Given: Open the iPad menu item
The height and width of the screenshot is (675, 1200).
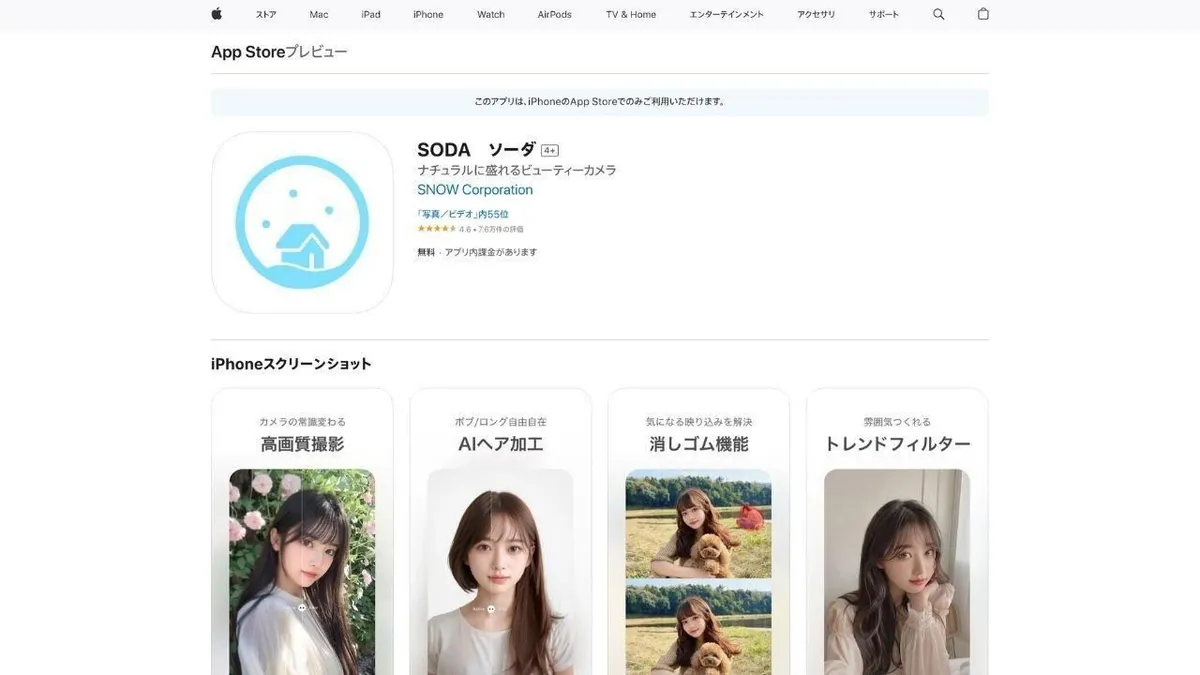Looking at the screenshot, I should click(371, 15).
